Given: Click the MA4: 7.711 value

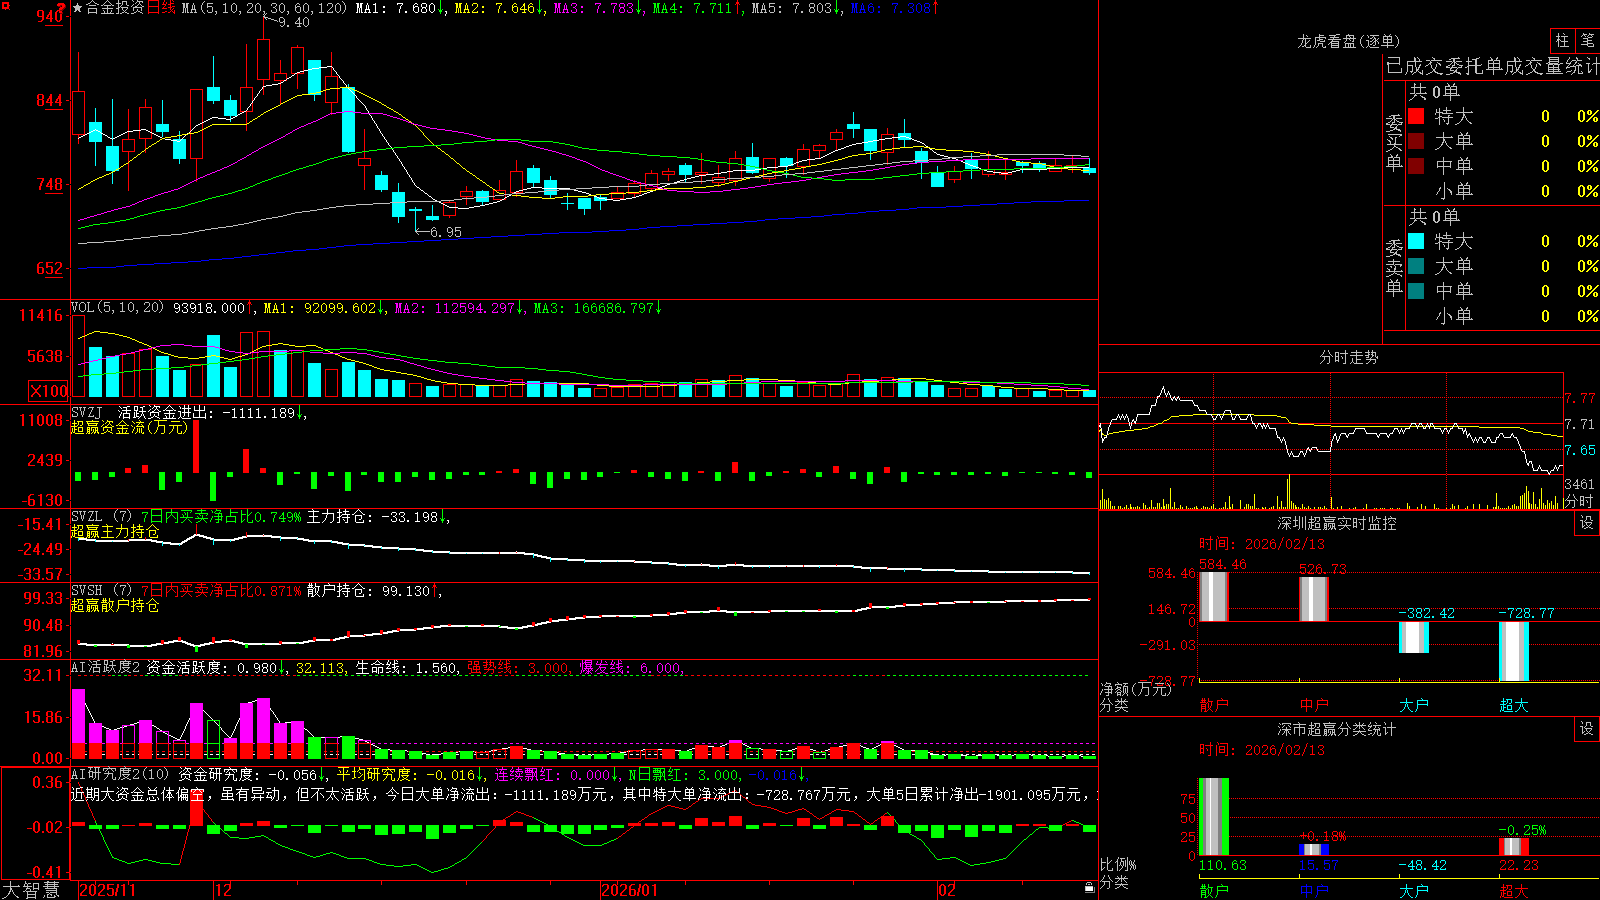Looking at the screenshot, I should [x=697, y=8].
